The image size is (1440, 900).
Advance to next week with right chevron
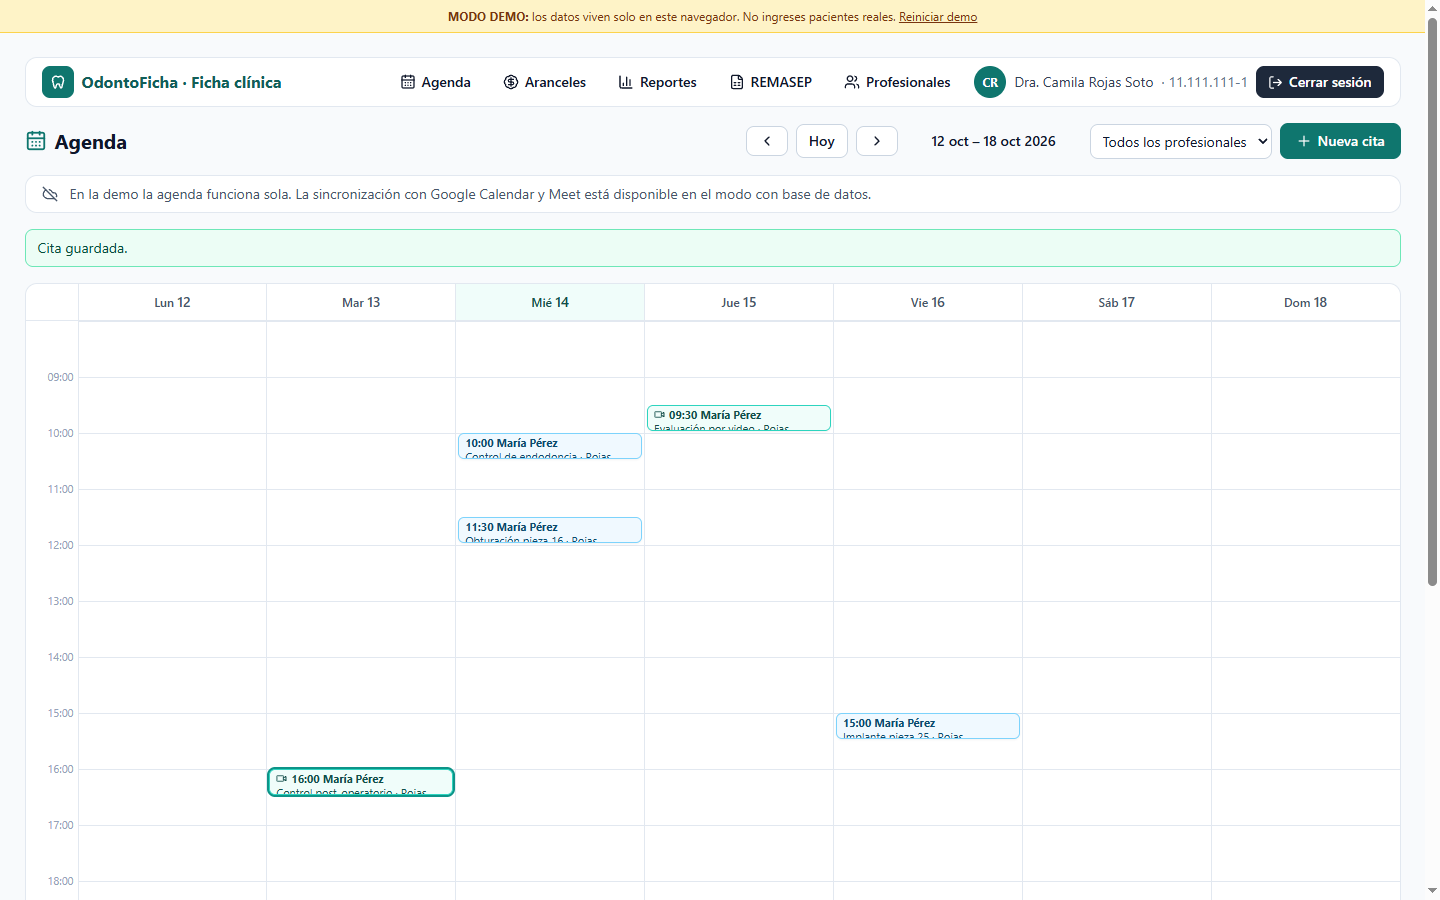point(877,141)
